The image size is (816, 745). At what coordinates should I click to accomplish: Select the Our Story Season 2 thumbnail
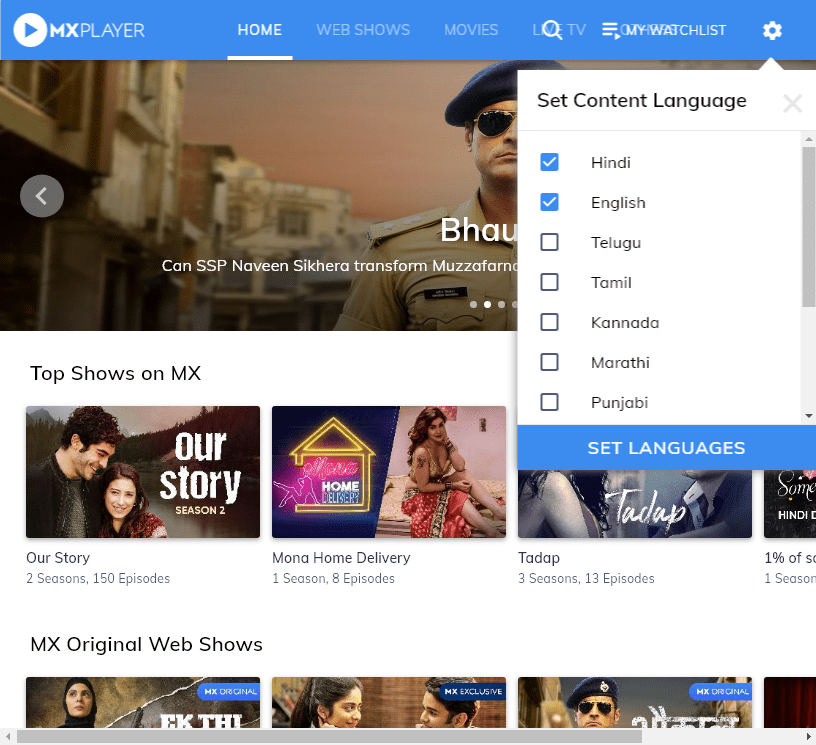(143, 472)
